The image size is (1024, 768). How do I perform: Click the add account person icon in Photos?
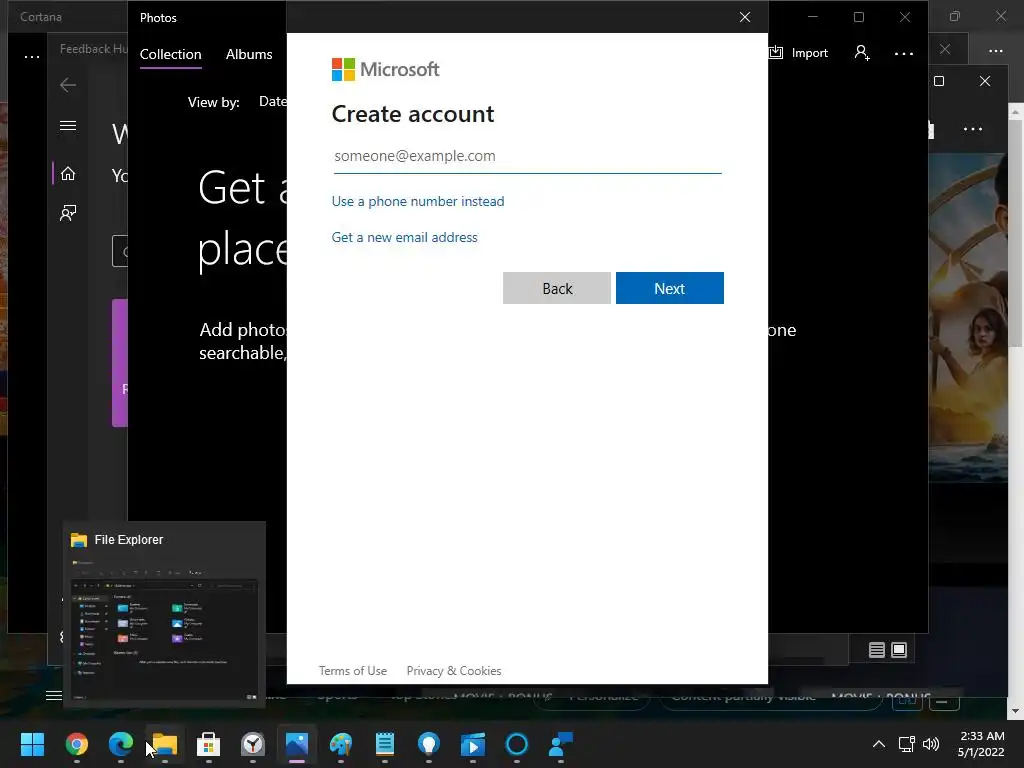862,53
